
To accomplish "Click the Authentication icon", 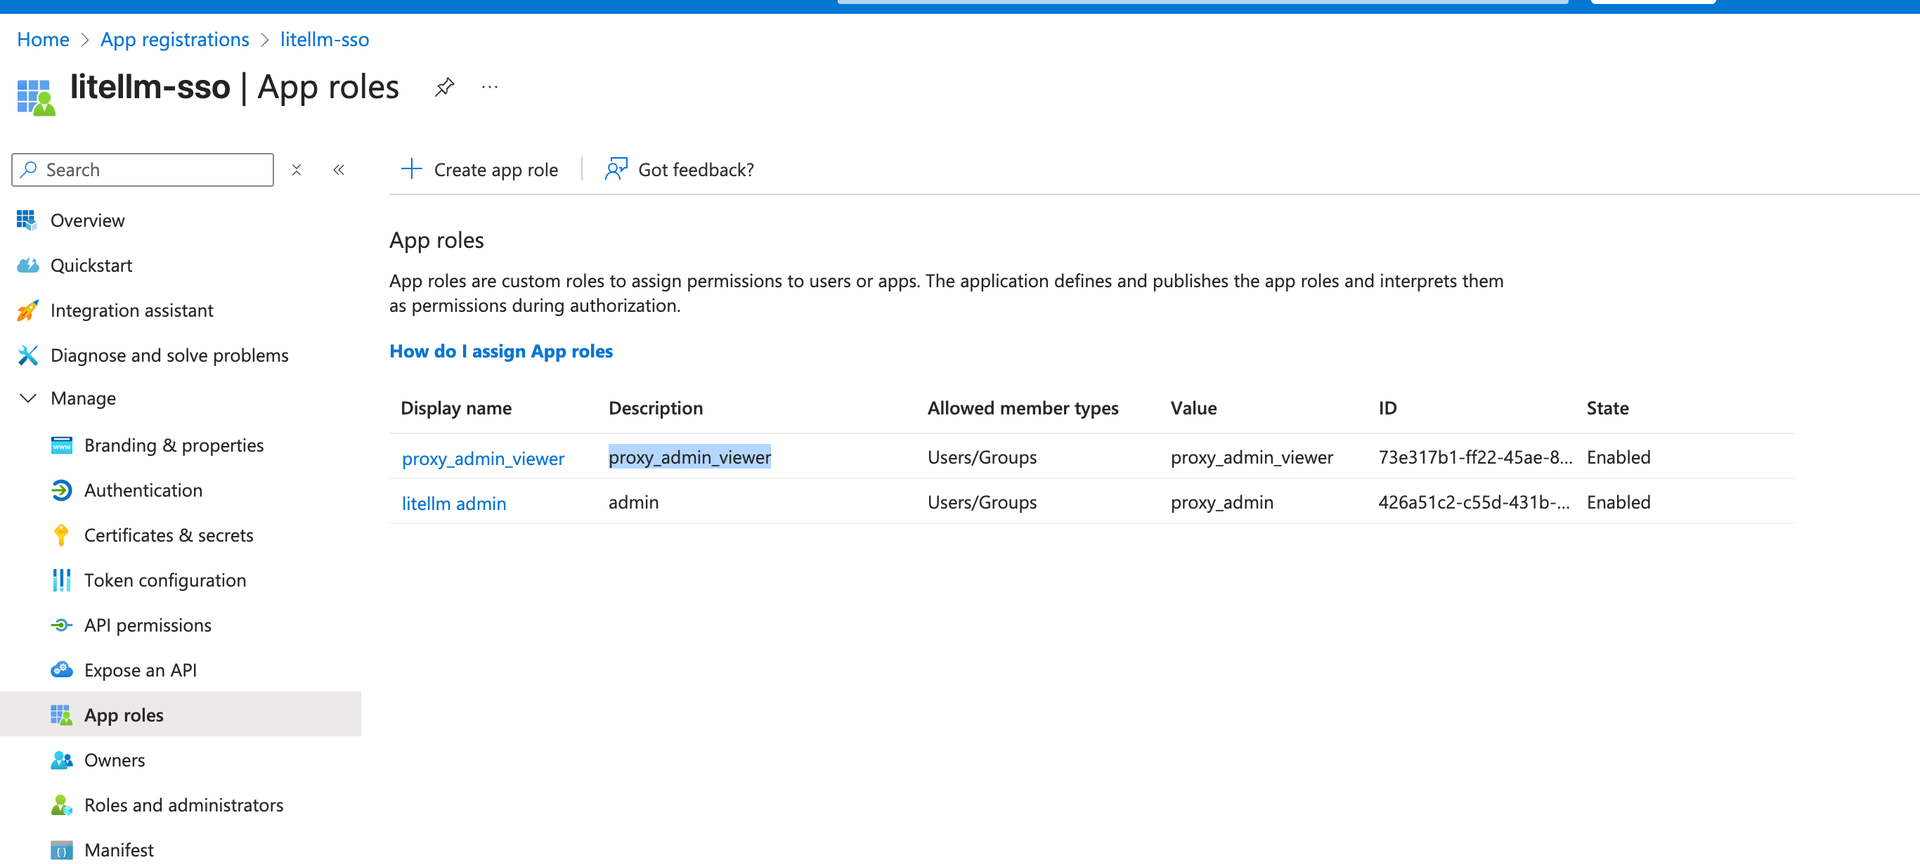I will pyautogui.click(x=62, y=490).
